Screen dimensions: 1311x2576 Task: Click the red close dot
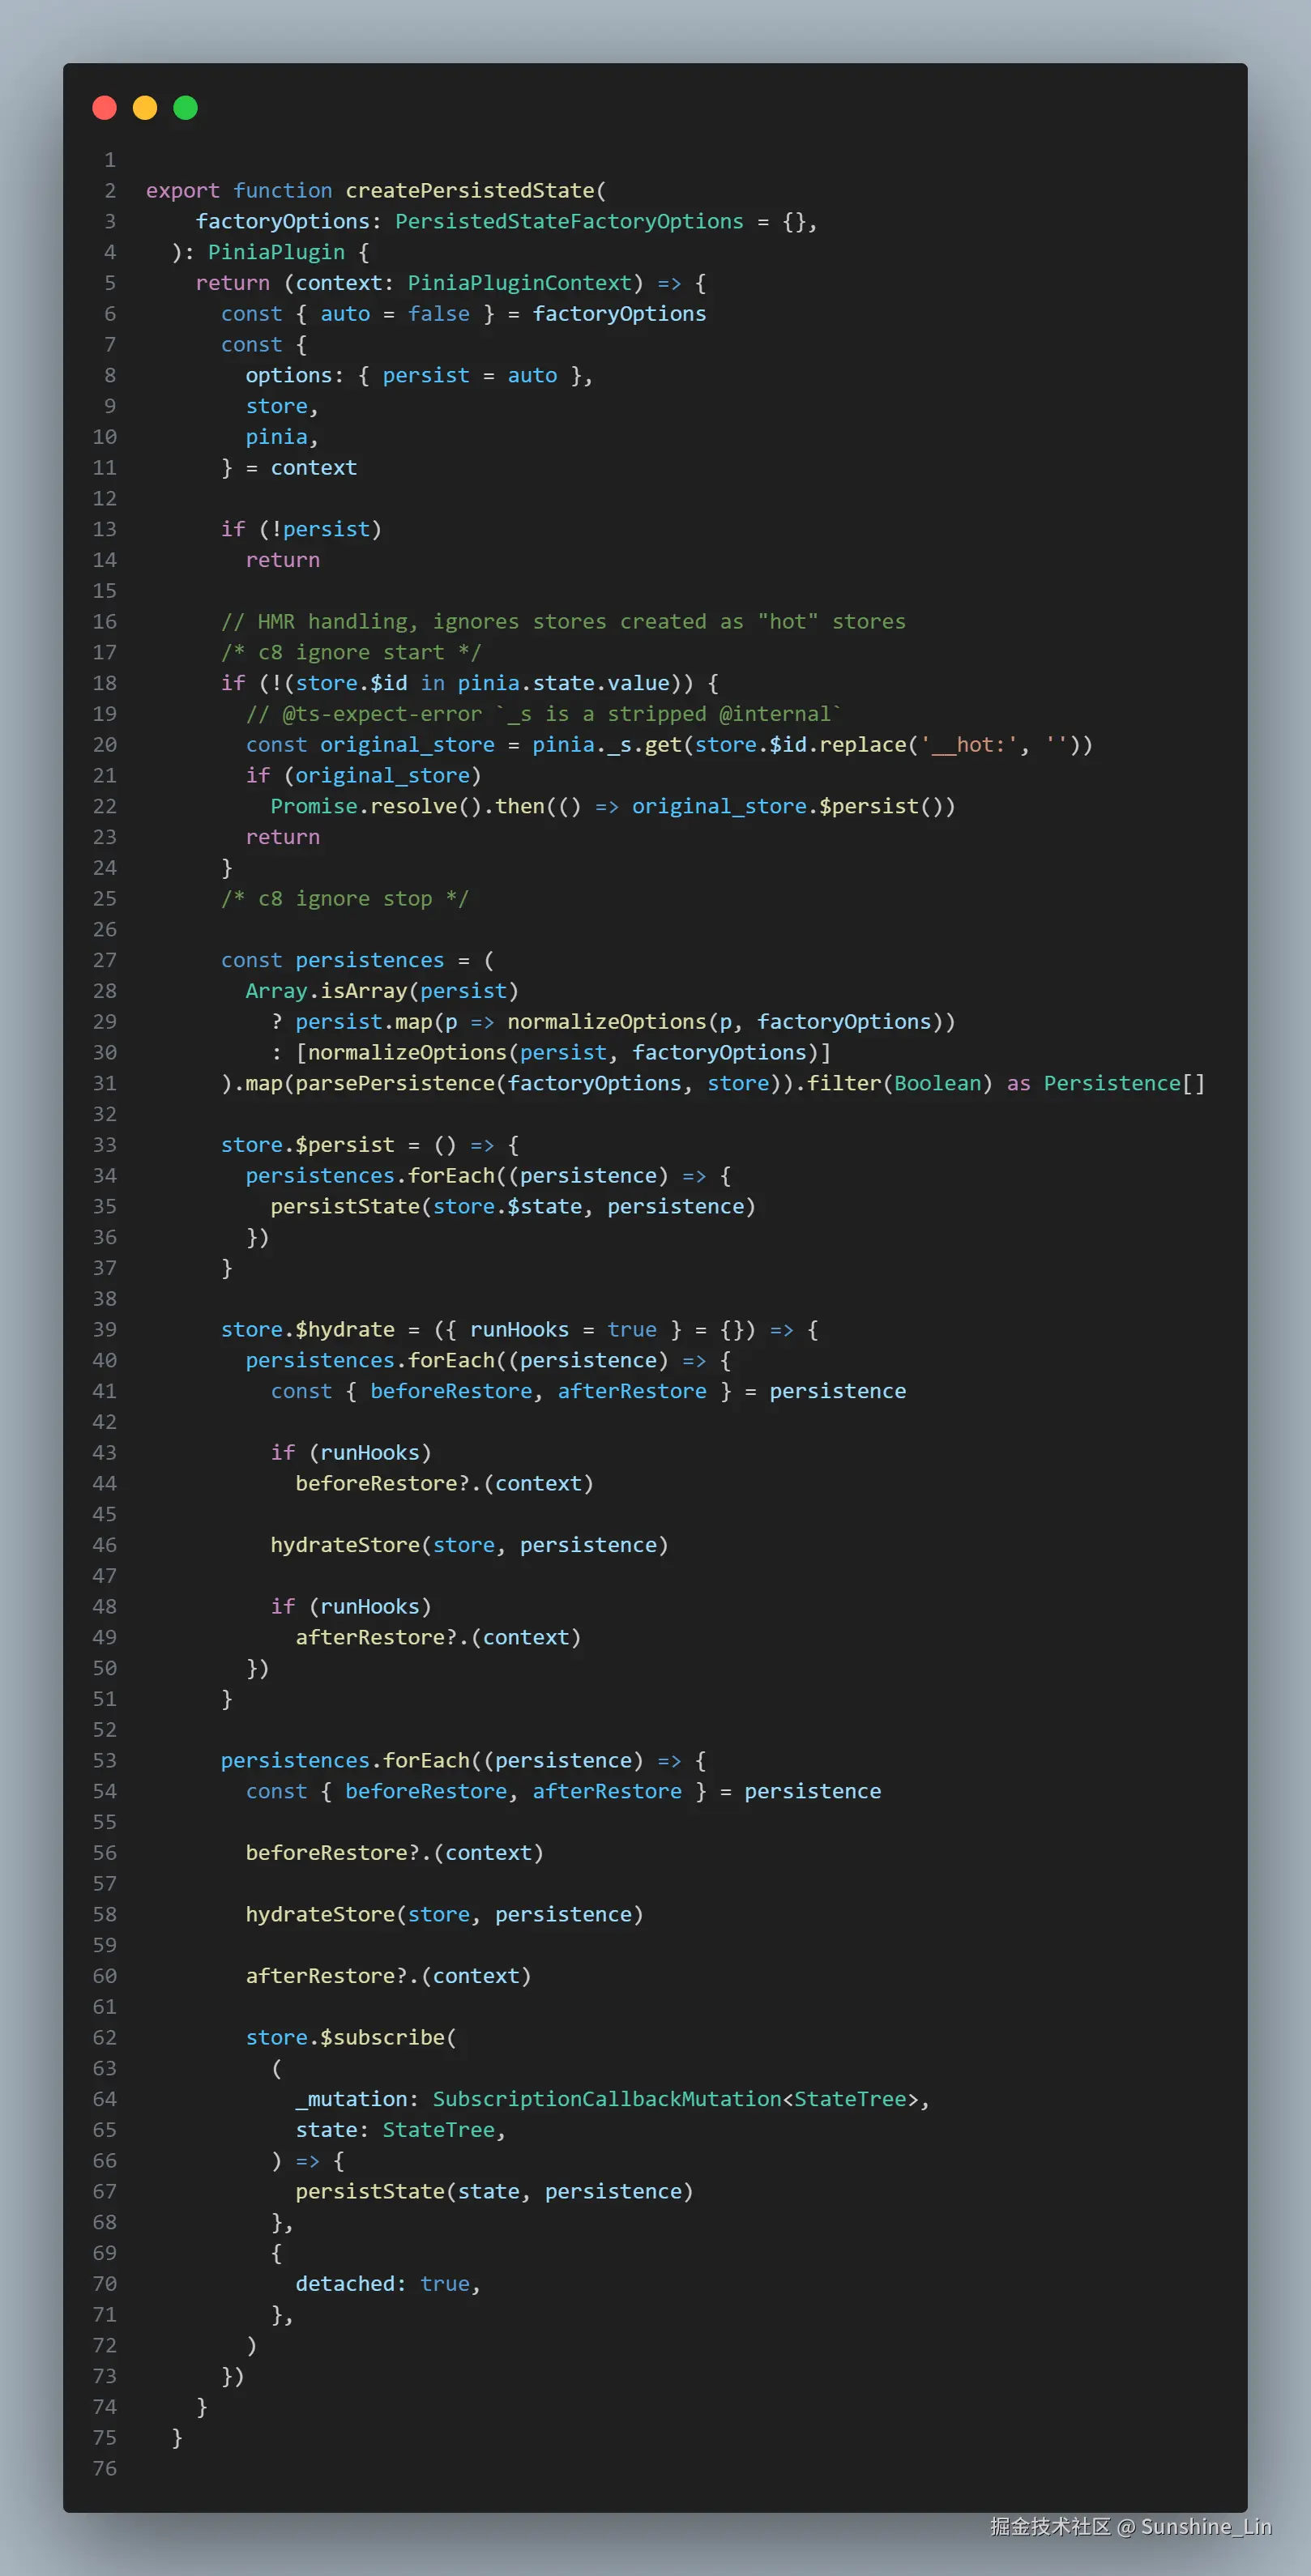pos(104,108)
